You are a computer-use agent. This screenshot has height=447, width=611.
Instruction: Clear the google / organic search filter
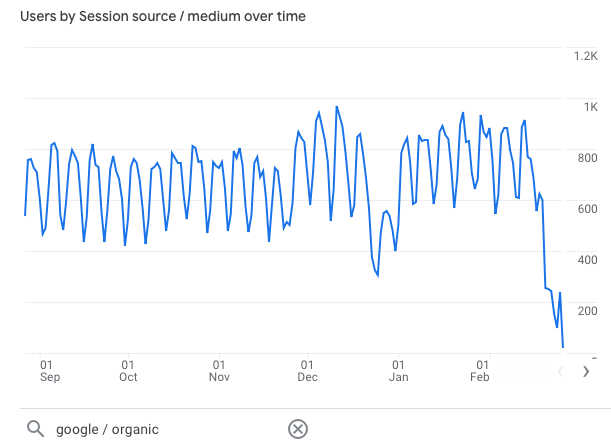tap(297, 429)
